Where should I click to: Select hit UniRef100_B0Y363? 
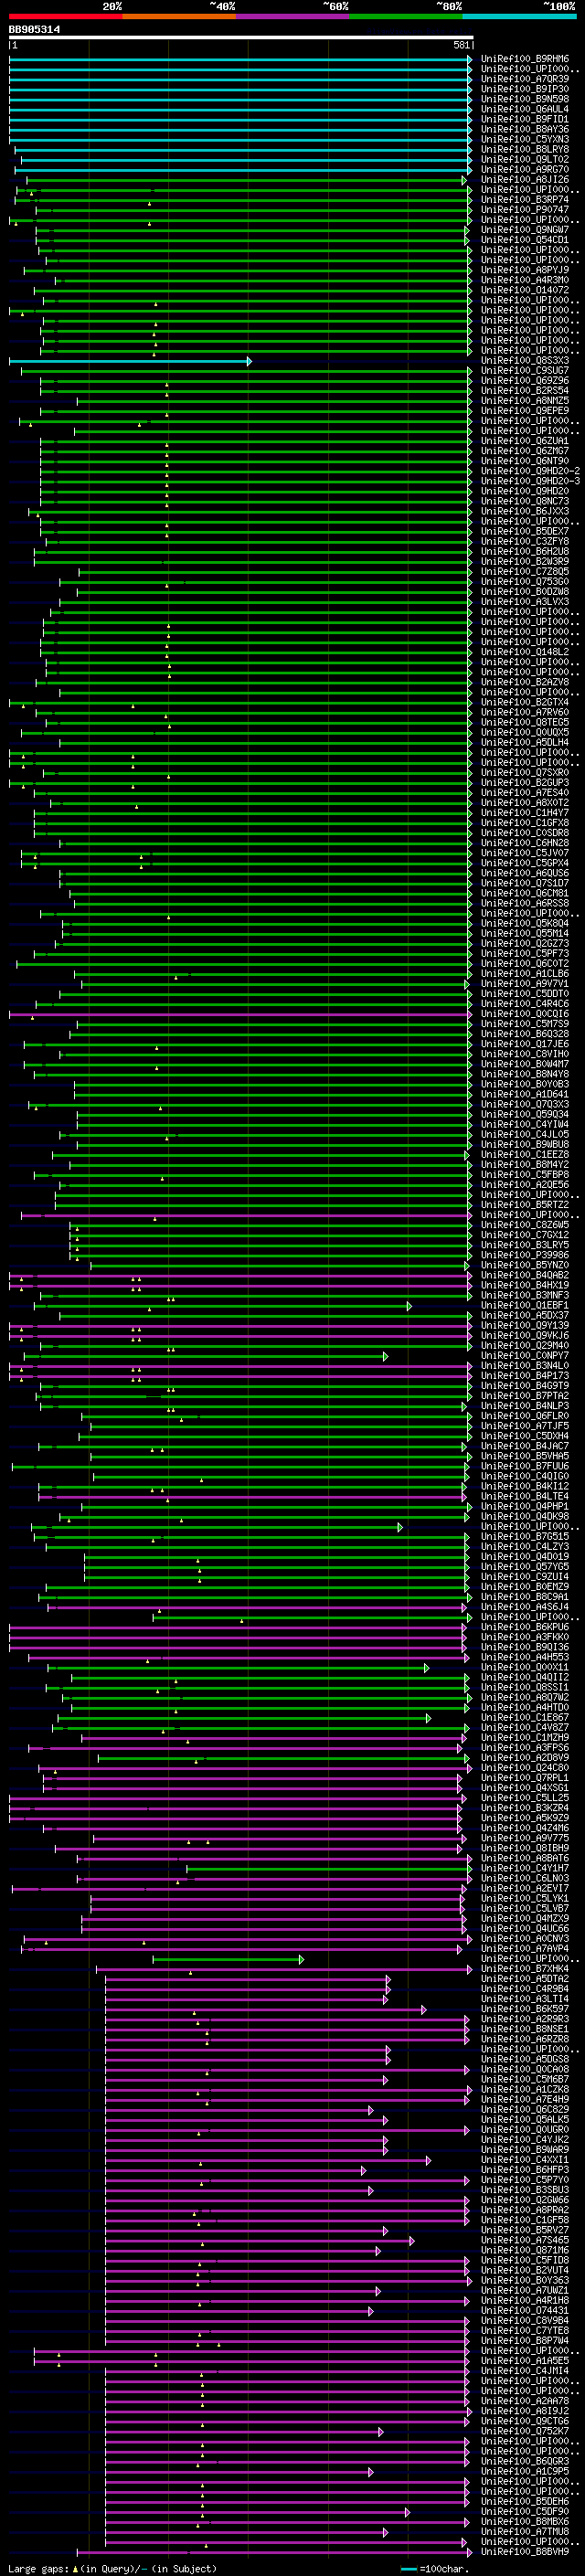coord(525,2281)
